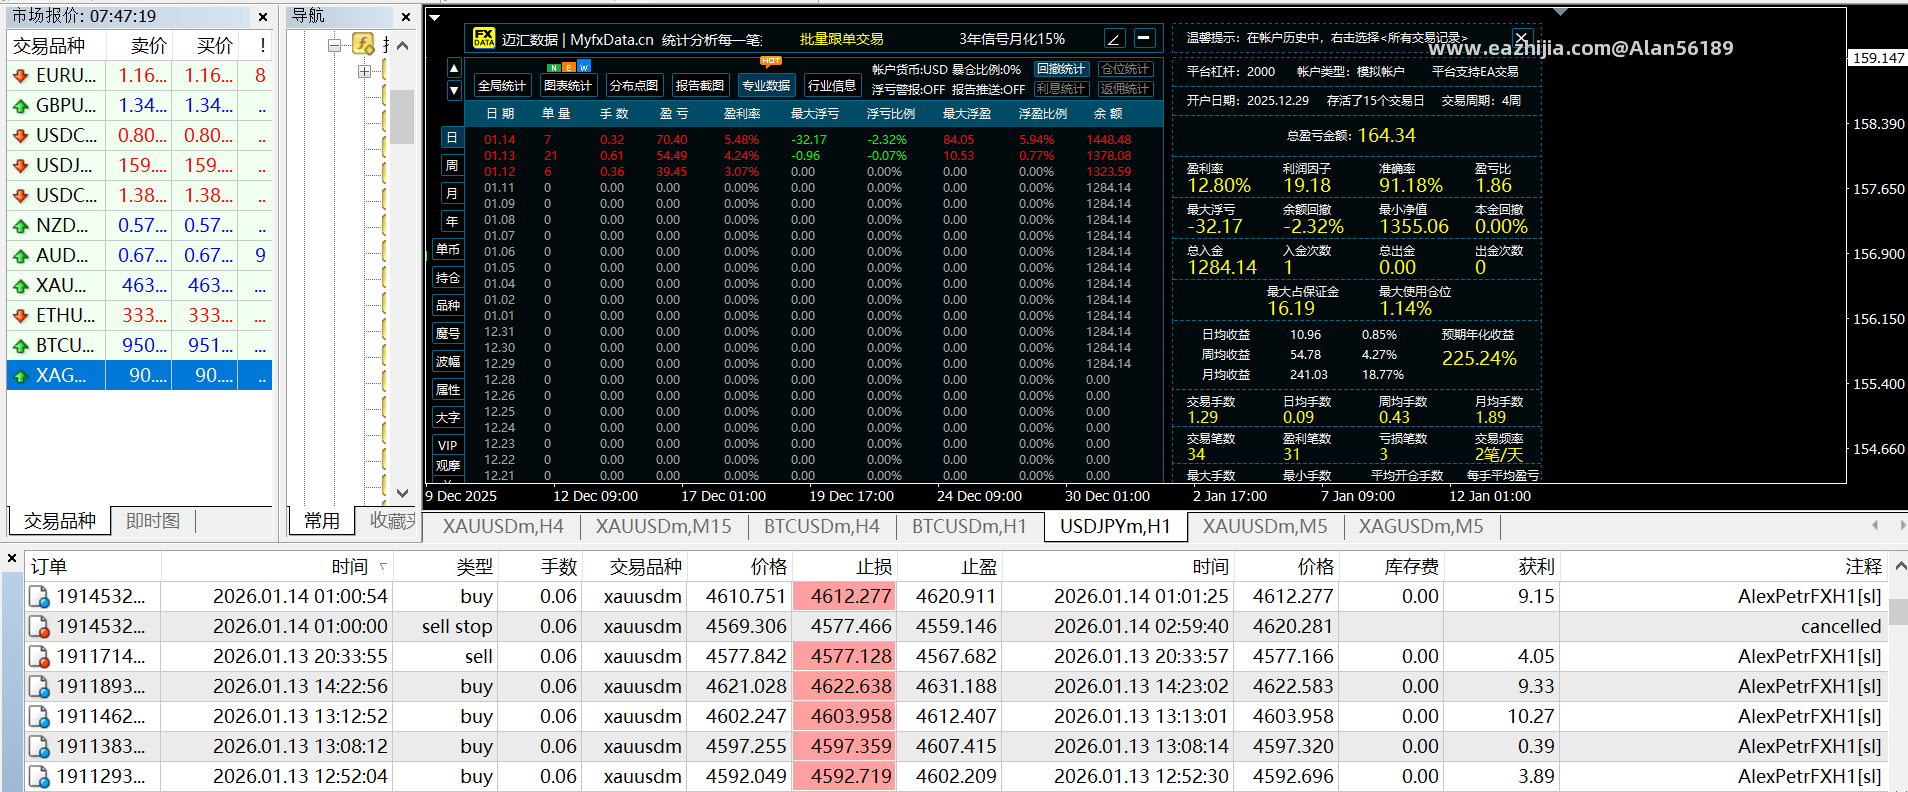Screen dimensions: 1908x792
Task: Open the 收藏夹 favorites tab in Navigator
Action: pos(392,521)
